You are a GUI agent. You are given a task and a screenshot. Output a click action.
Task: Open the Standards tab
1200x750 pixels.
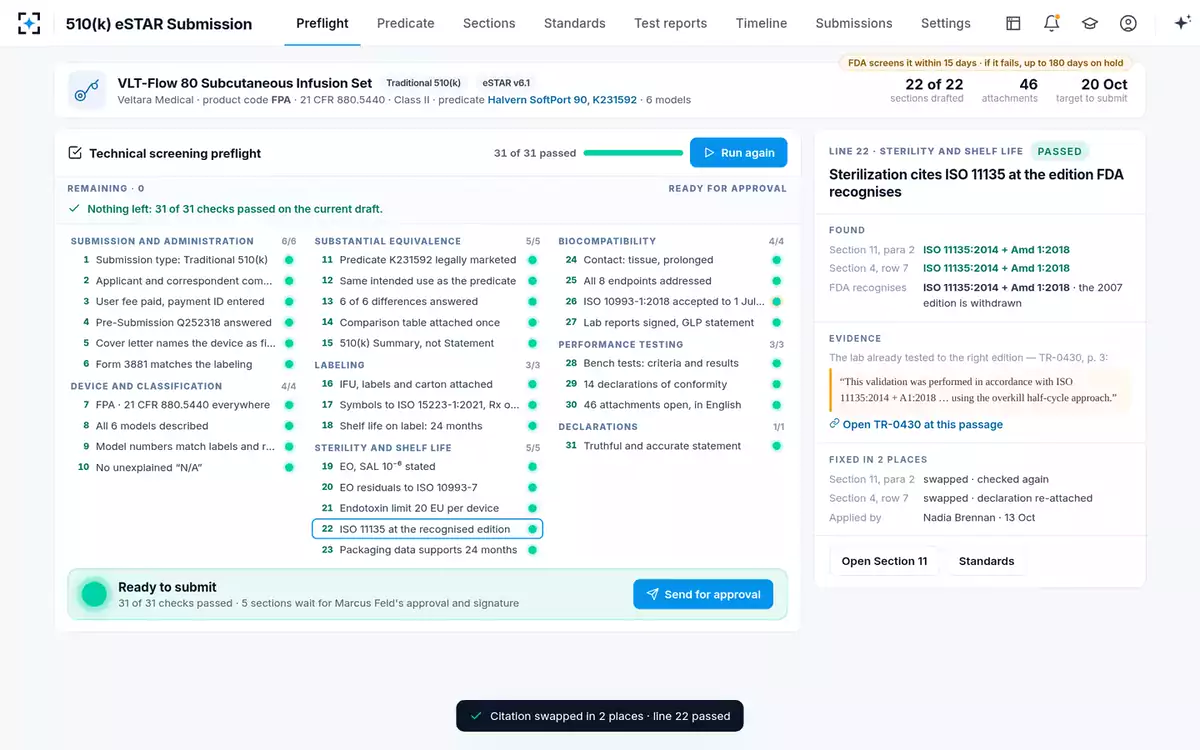(574, 23)
